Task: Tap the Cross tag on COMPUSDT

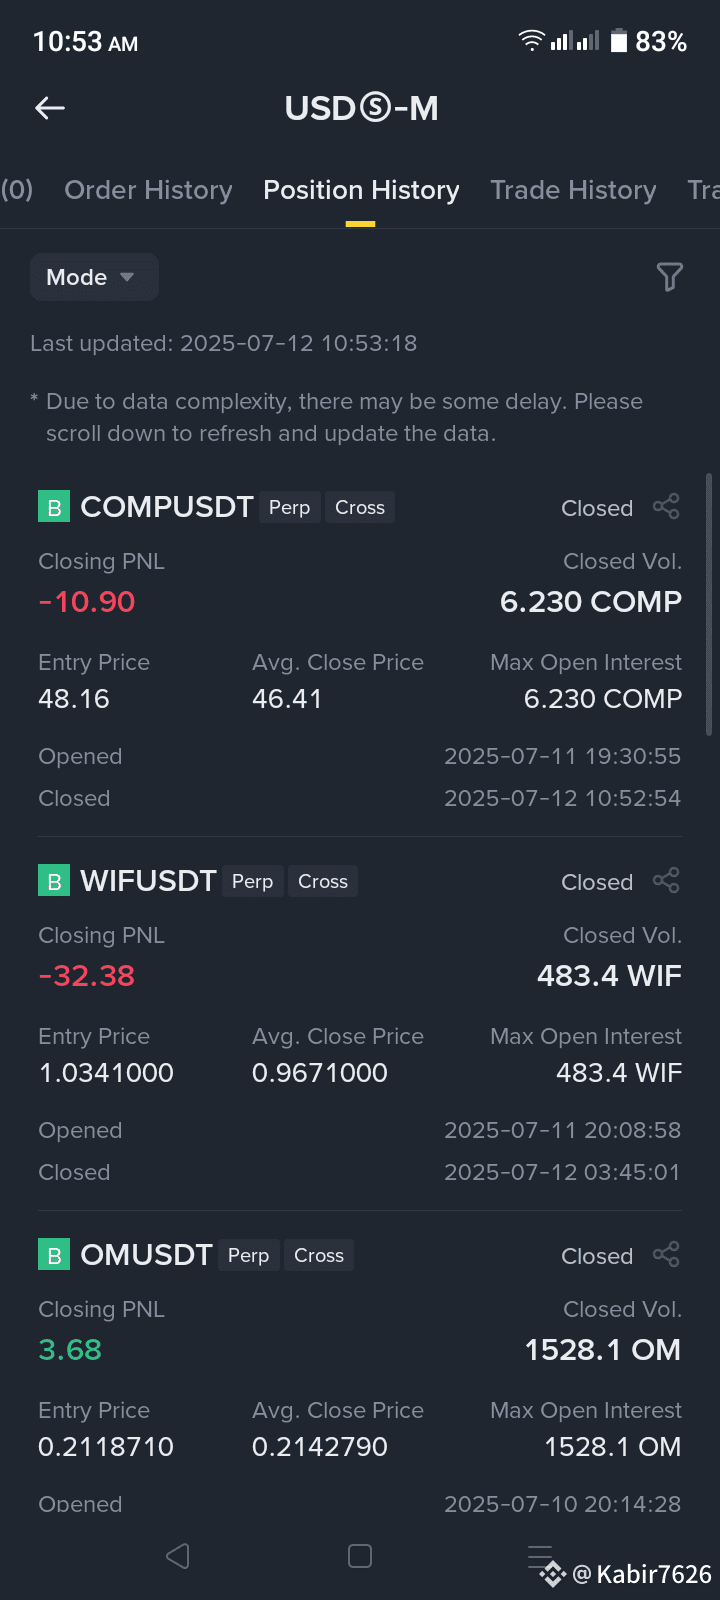Action: [360, 507]
